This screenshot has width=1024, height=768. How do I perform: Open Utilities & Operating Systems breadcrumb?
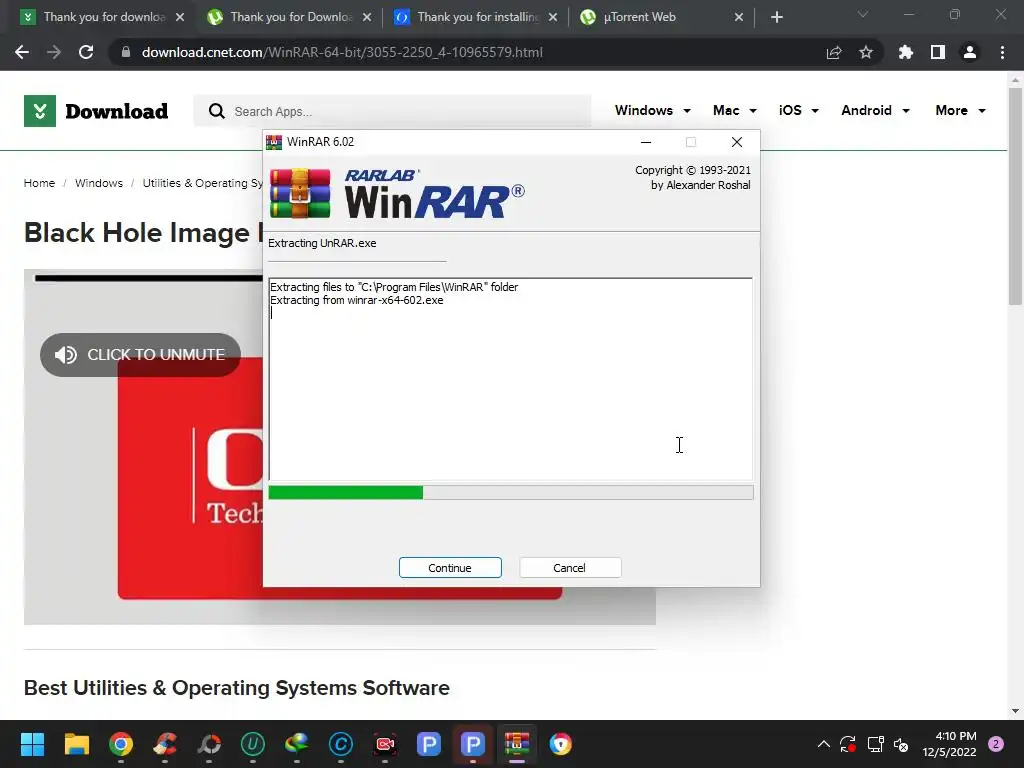click(202, 183)
